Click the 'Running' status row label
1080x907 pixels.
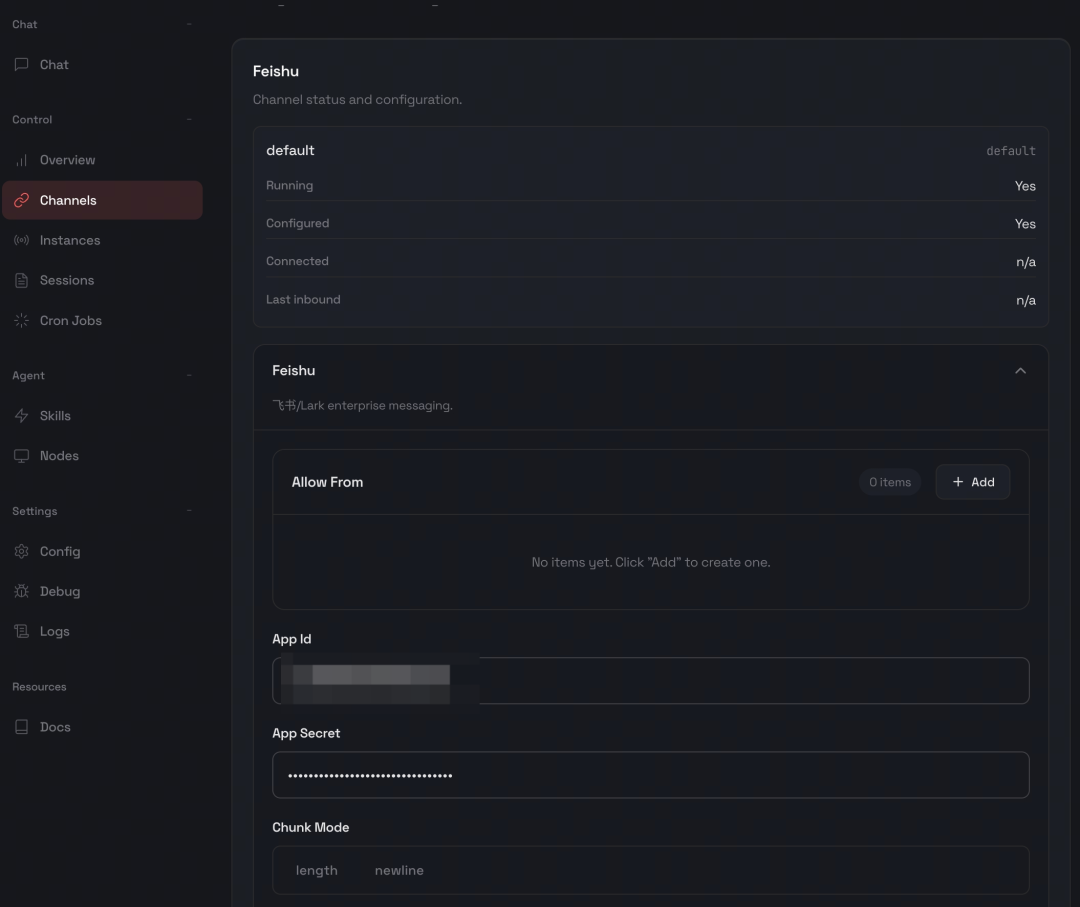point(289,185)
